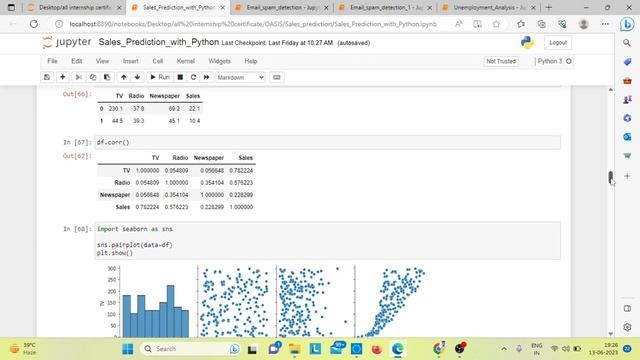Show hidden system tray icons
This screenshot has height=360, width=640.
(504, 349)
